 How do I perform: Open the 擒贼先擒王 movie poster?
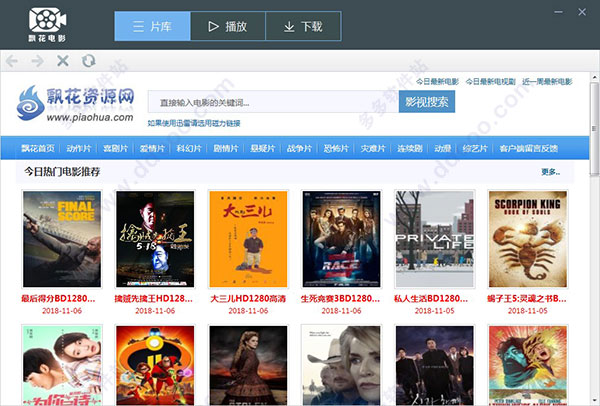pos(155,239)
